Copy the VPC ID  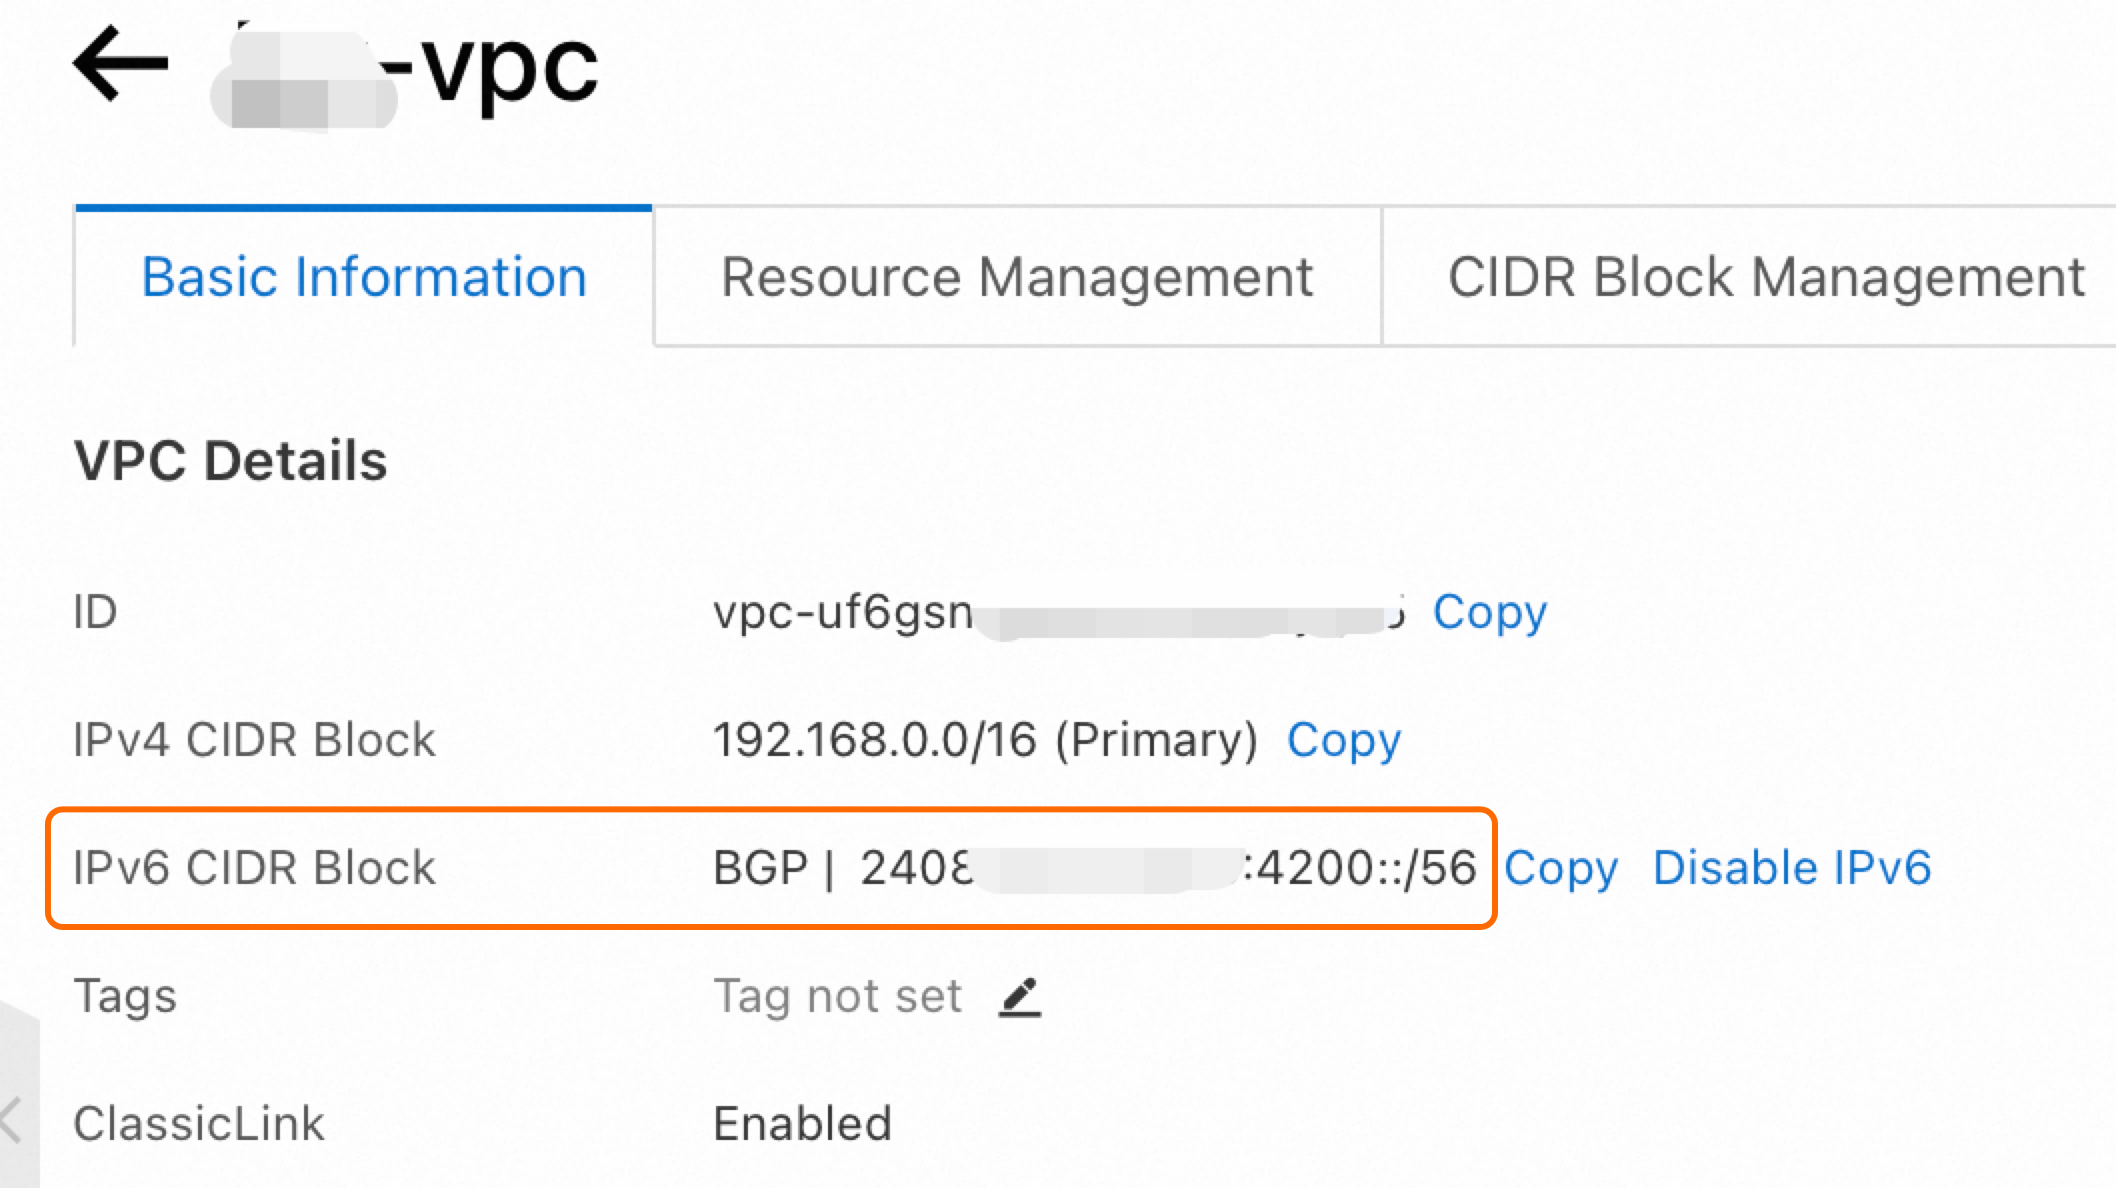tap(1489, 612)
